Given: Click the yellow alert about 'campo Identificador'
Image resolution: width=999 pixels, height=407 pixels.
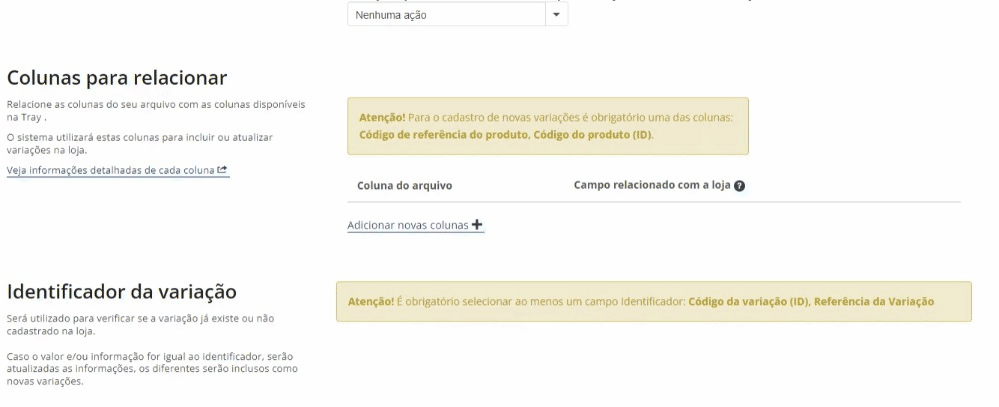Looking at the screenshot, I should tap(654, 301).
